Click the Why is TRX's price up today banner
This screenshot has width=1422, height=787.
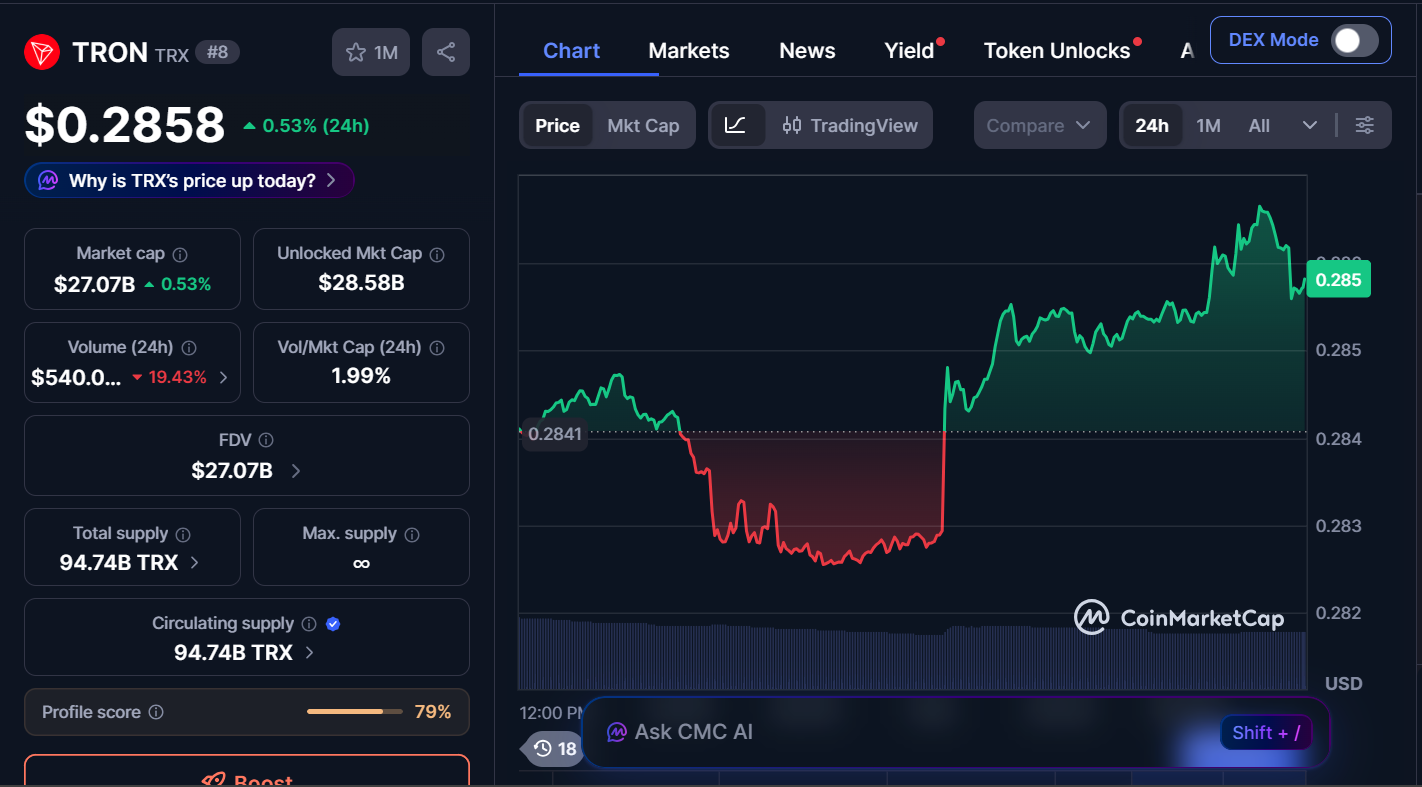click(x=189, y=180)
